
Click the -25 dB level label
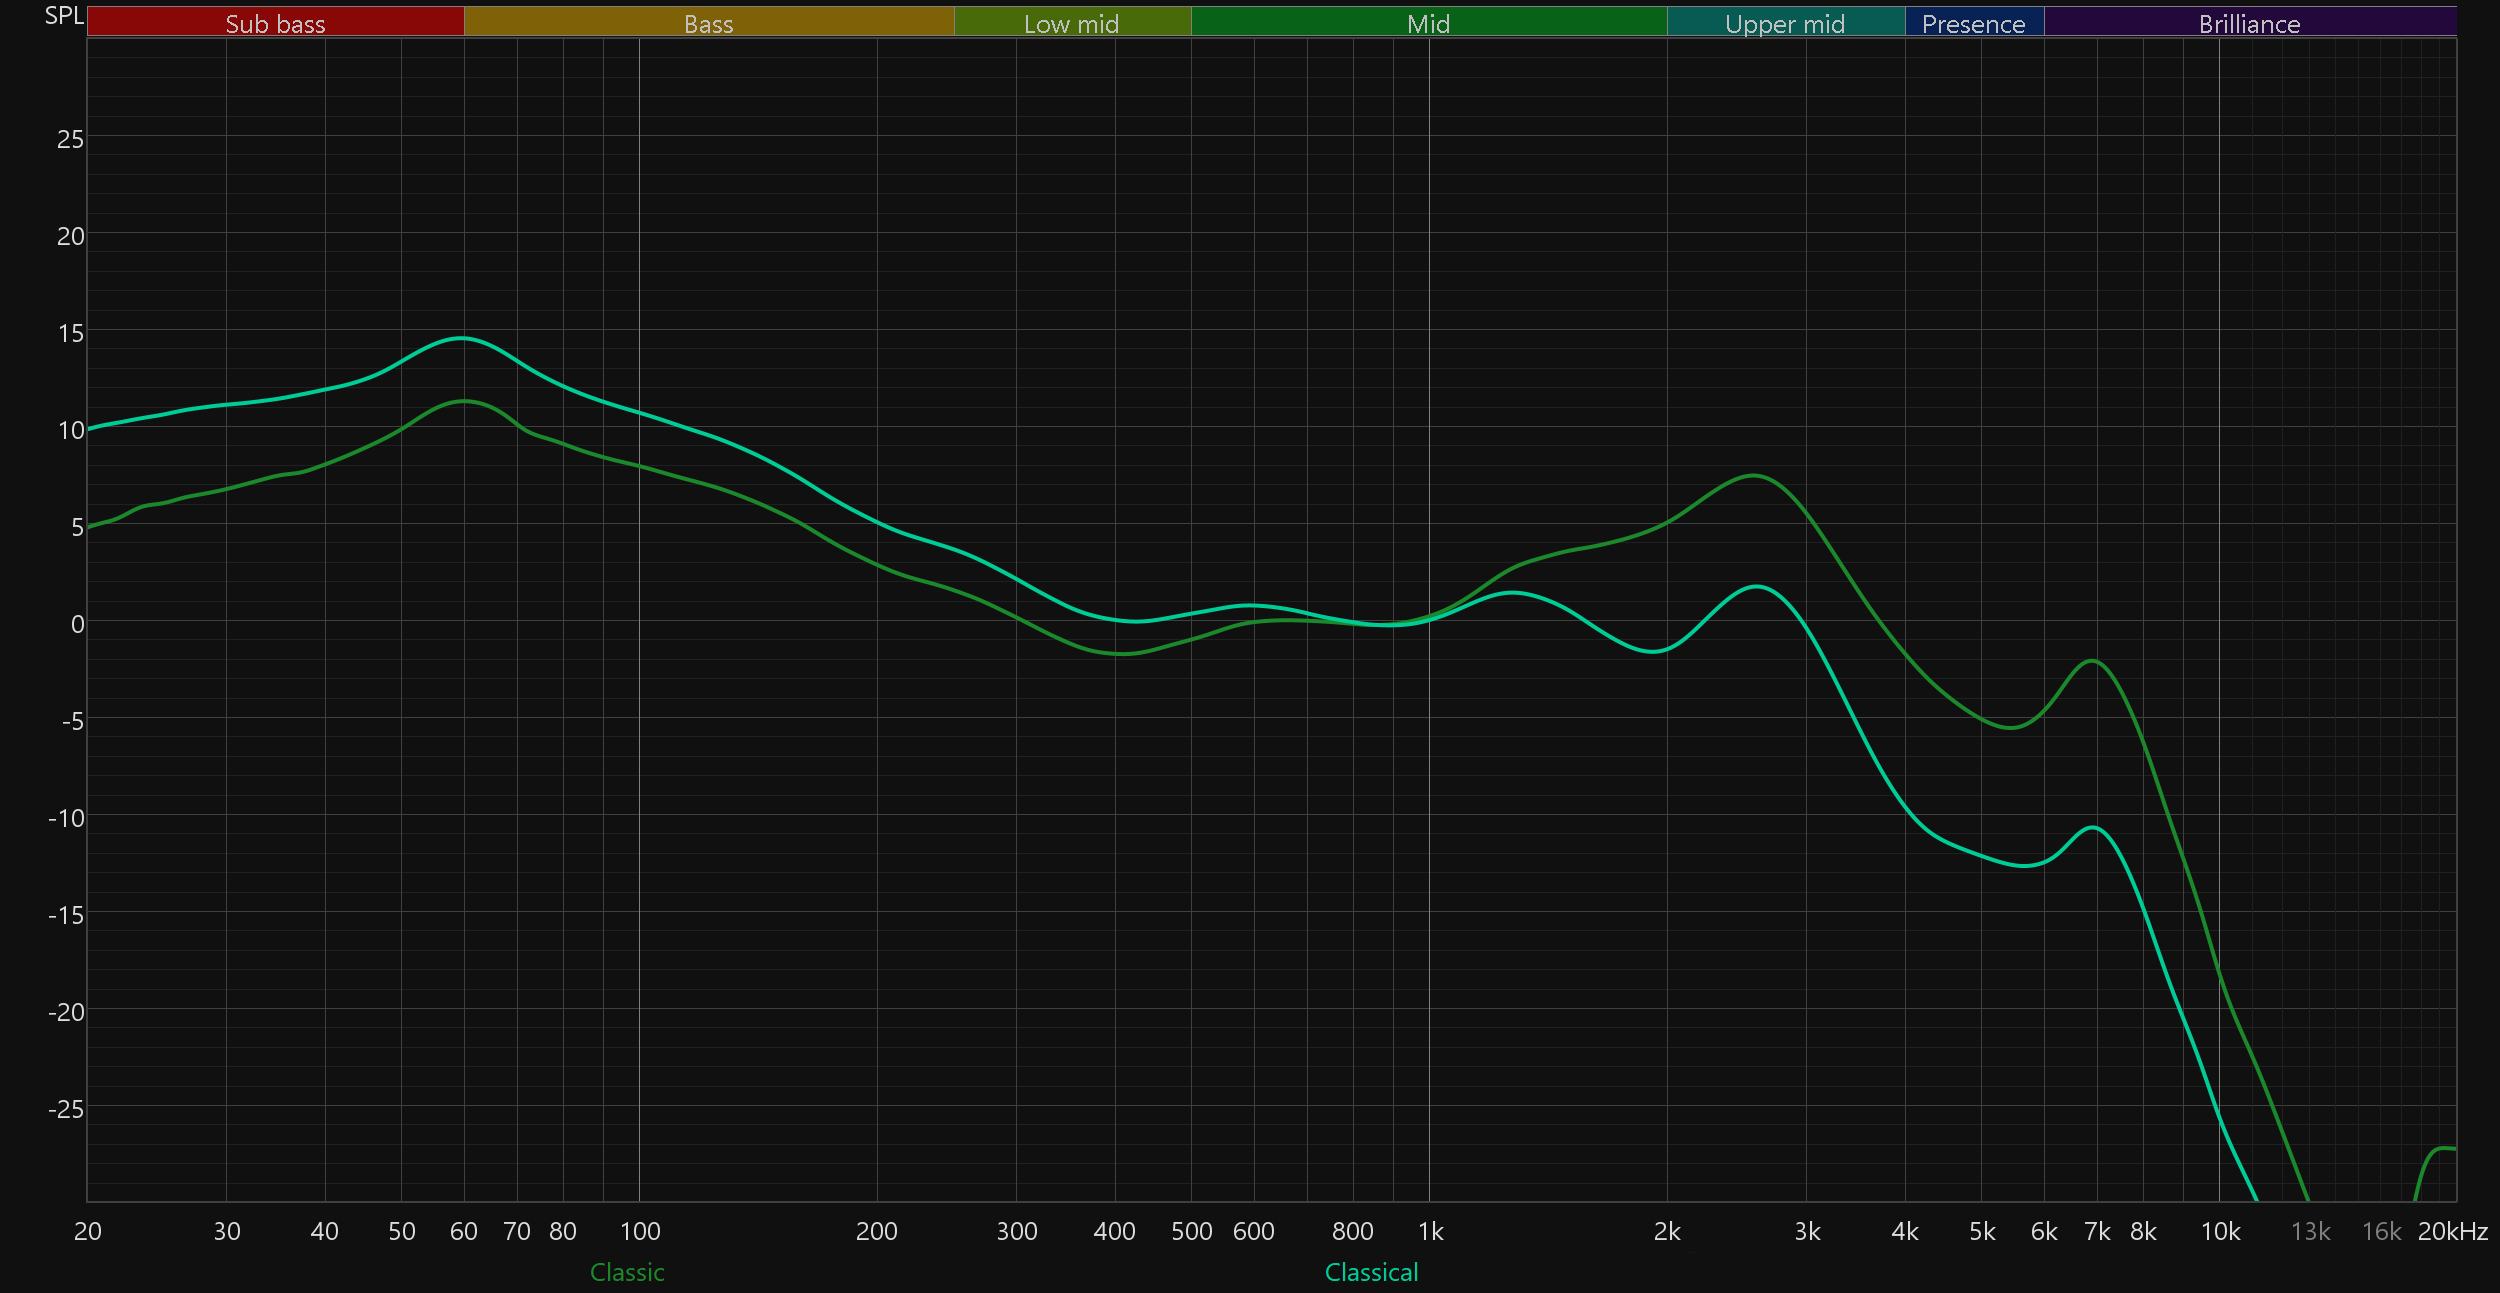(x=66, y=1108)
